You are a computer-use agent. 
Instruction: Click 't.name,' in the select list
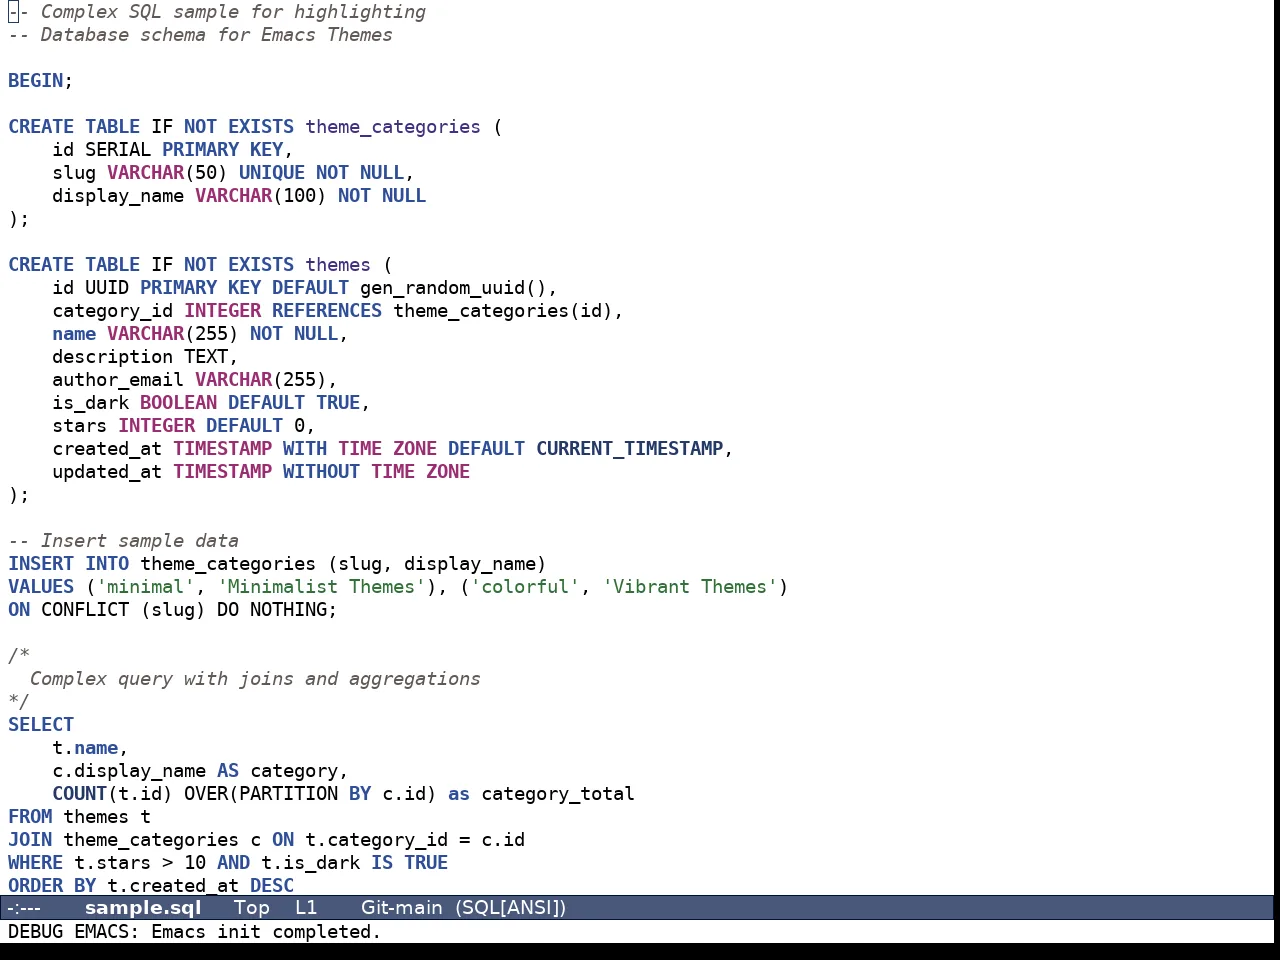(x=90, y=748)
